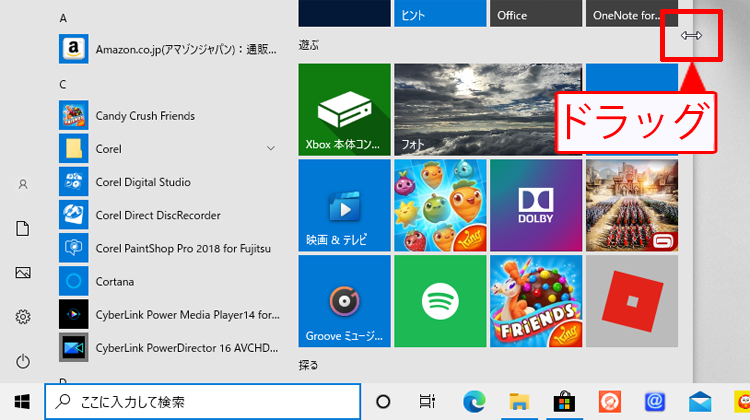Click the 探る group heading

(309, 365)
